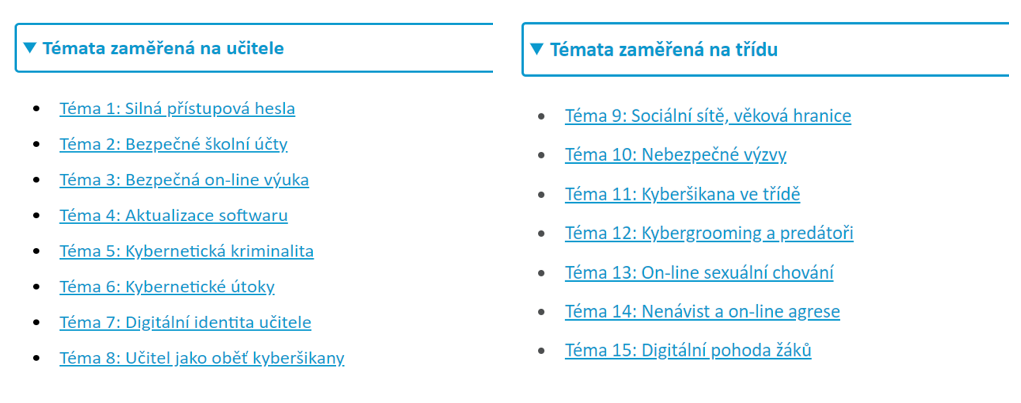
Task: Open Téma 1: Silná přístupová hesla
Action: point(177,109)
